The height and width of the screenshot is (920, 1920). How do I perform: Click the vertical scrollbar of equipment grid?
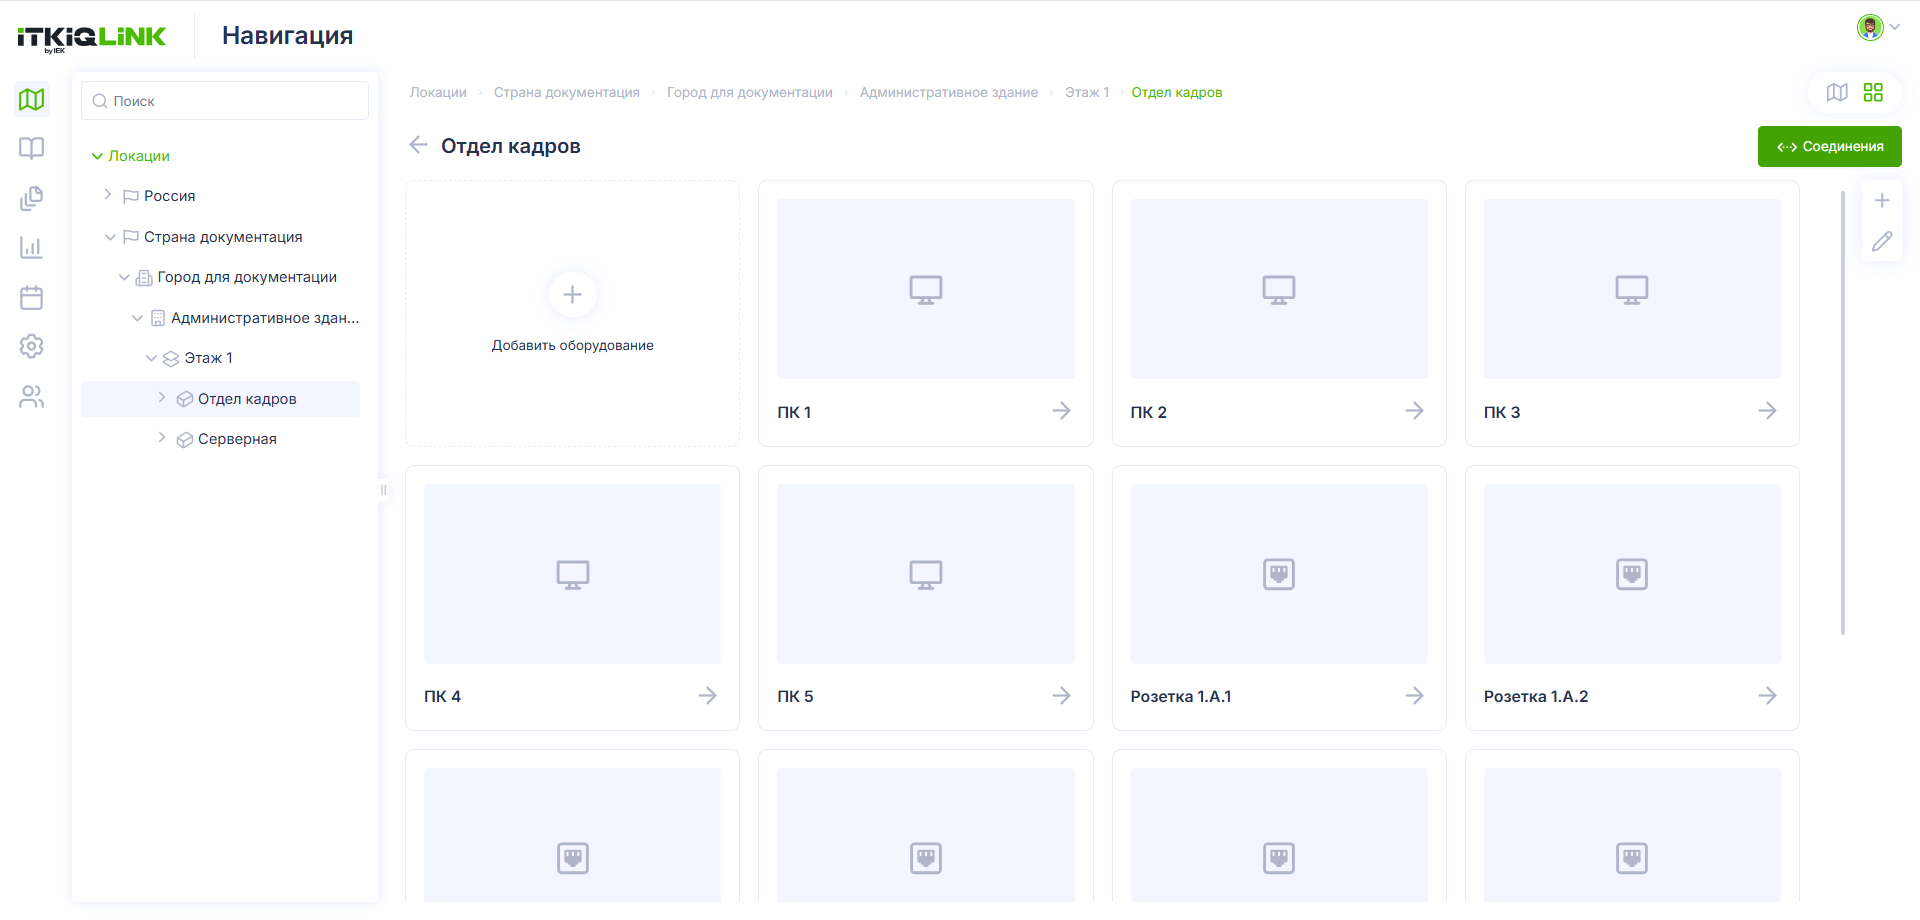click(1843, 413)
